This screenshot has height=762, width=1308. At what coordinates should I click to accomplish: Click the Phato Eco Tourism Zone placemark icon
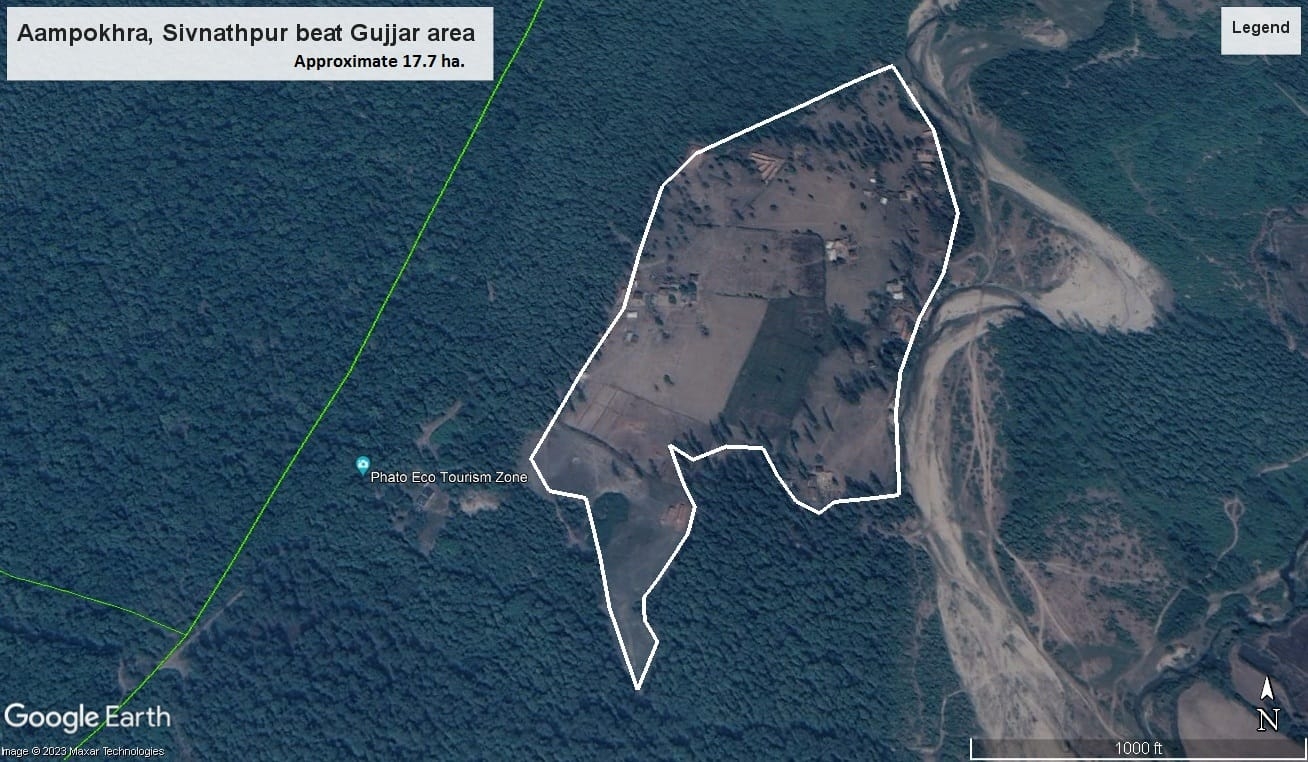[x=363, y=465]
